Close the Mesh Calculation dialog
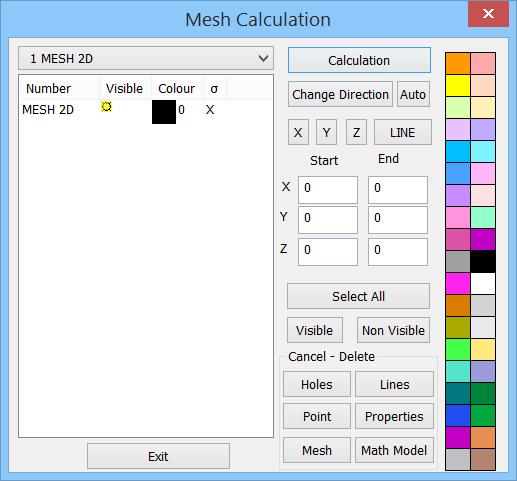The height and width of the screenshot is (481, 517). pyautogui.click(x=488, y=14)
